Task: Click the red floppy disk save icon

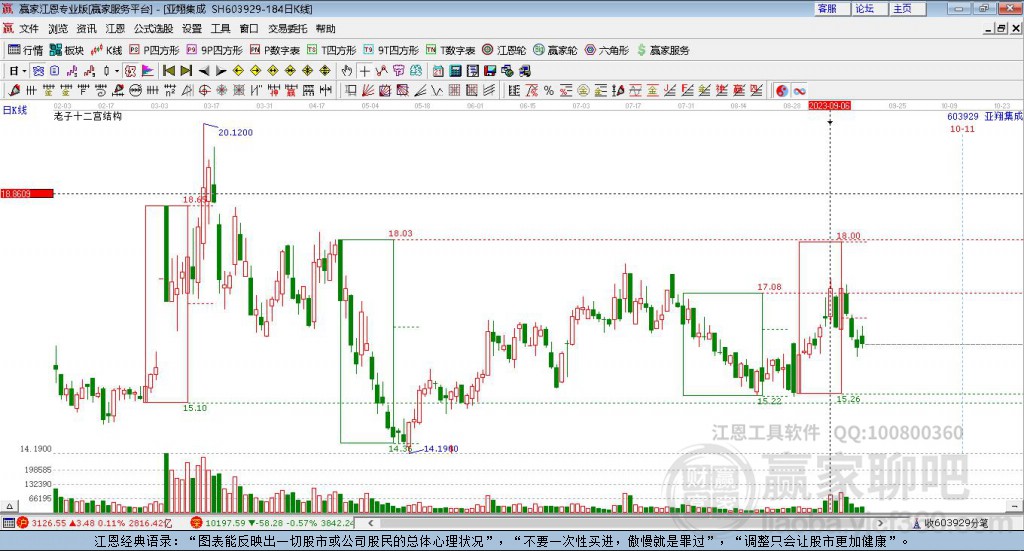Action: [x=490, y=71]
